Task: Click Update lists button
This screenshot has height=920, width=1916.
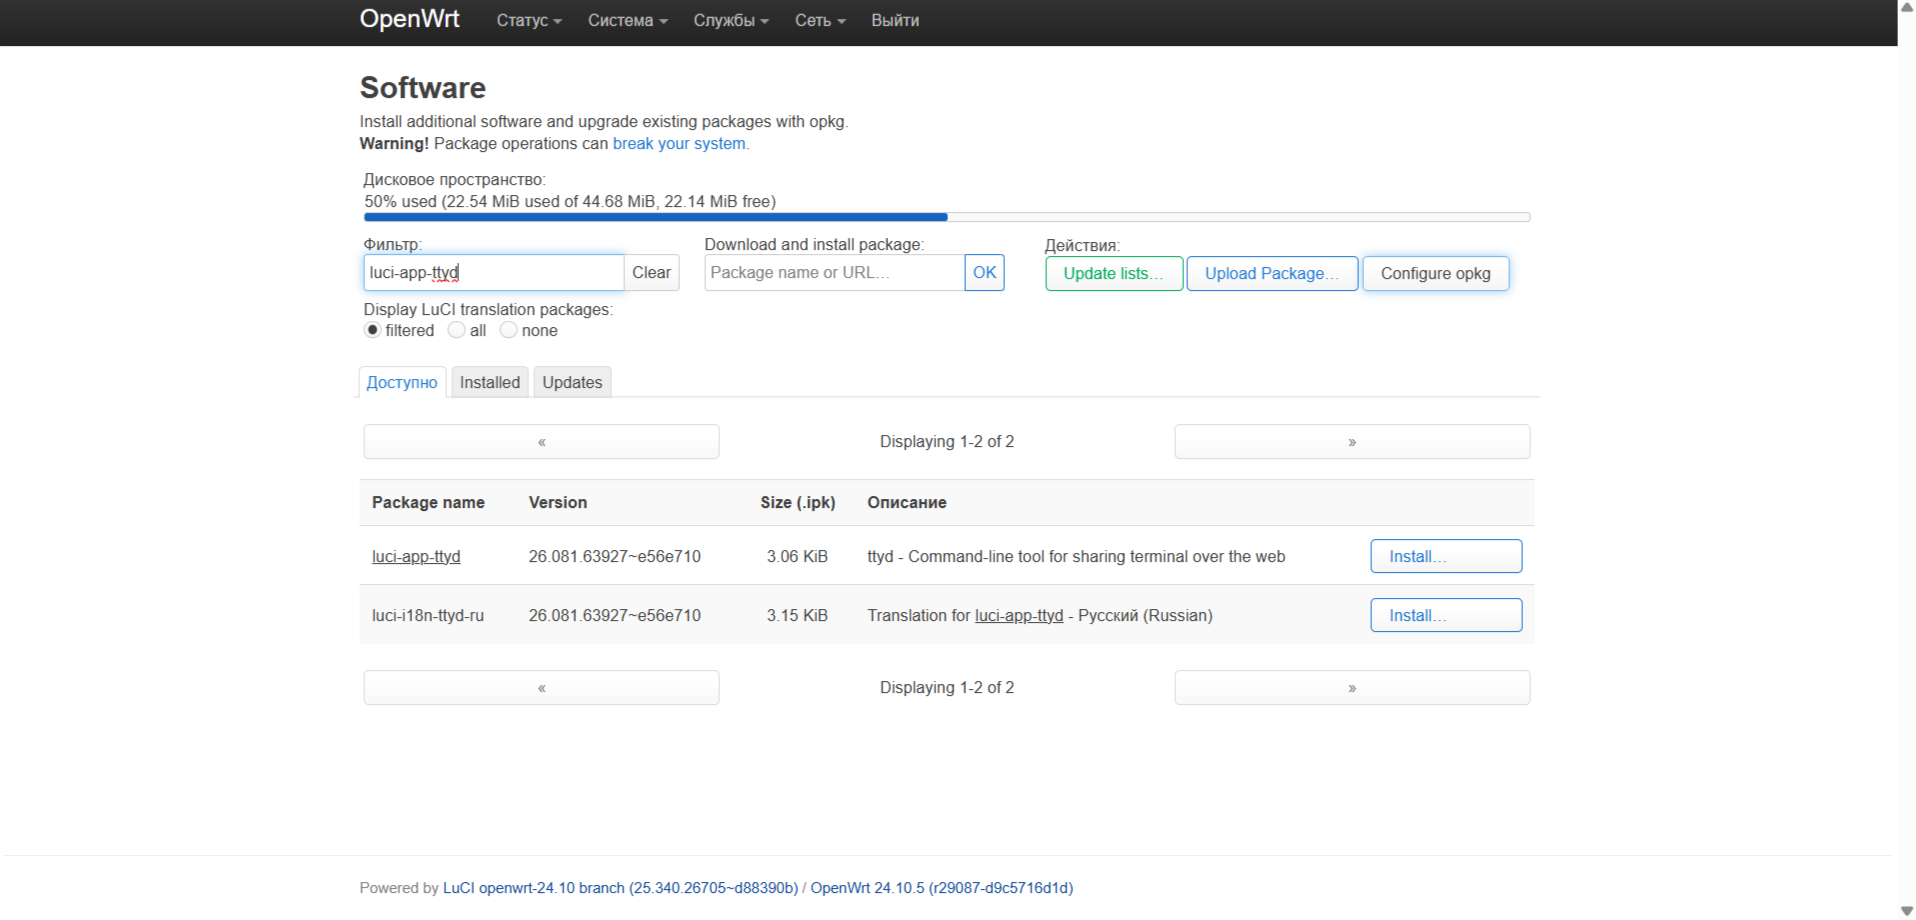Action: 1114,274
